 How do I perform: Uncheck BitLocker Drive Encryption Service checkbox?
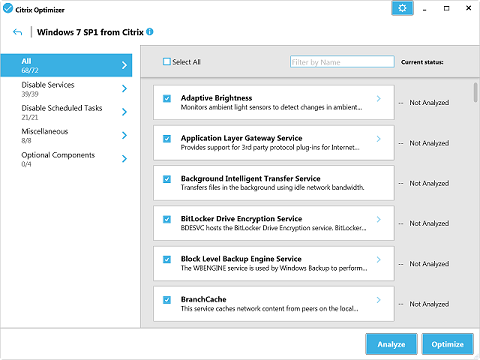(x=167, y=219)
